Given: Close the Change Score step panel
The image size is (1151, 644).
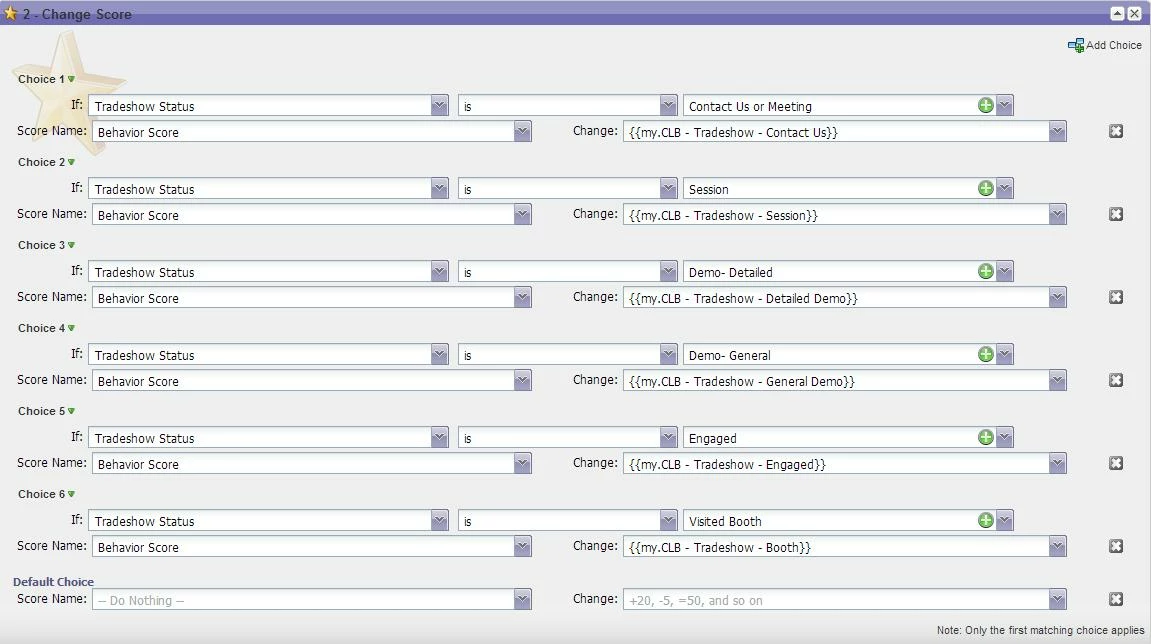Looking at the screenshot, I should pos(1134,13).
